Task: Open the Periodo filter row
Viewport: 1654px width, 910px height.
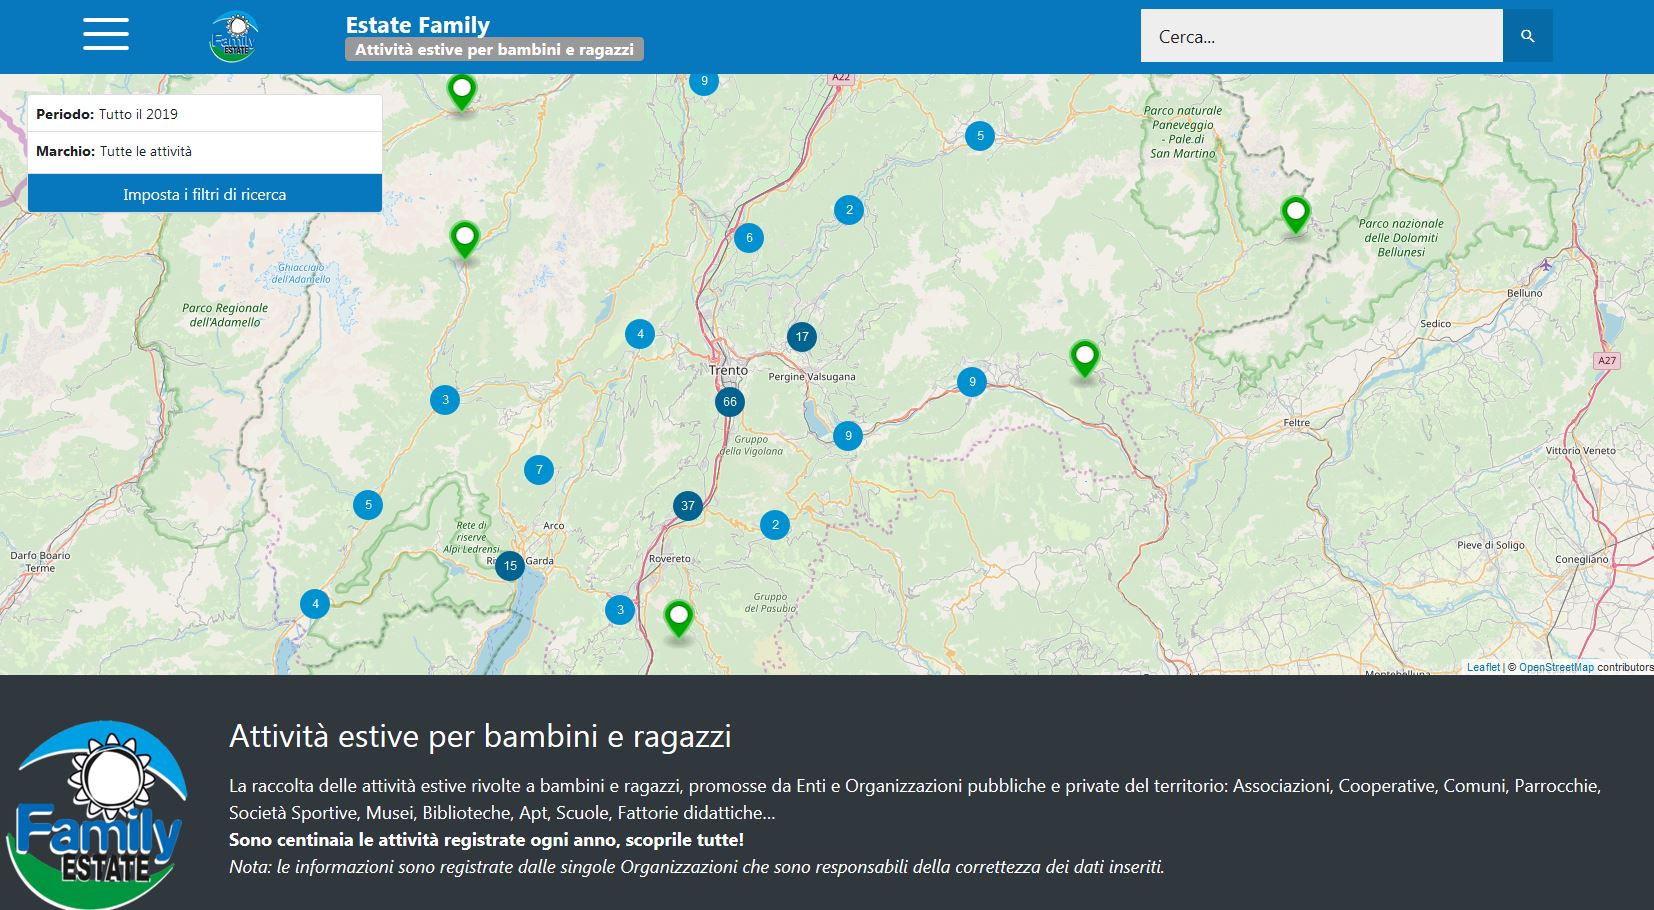Action: click(x=205, y=114)
